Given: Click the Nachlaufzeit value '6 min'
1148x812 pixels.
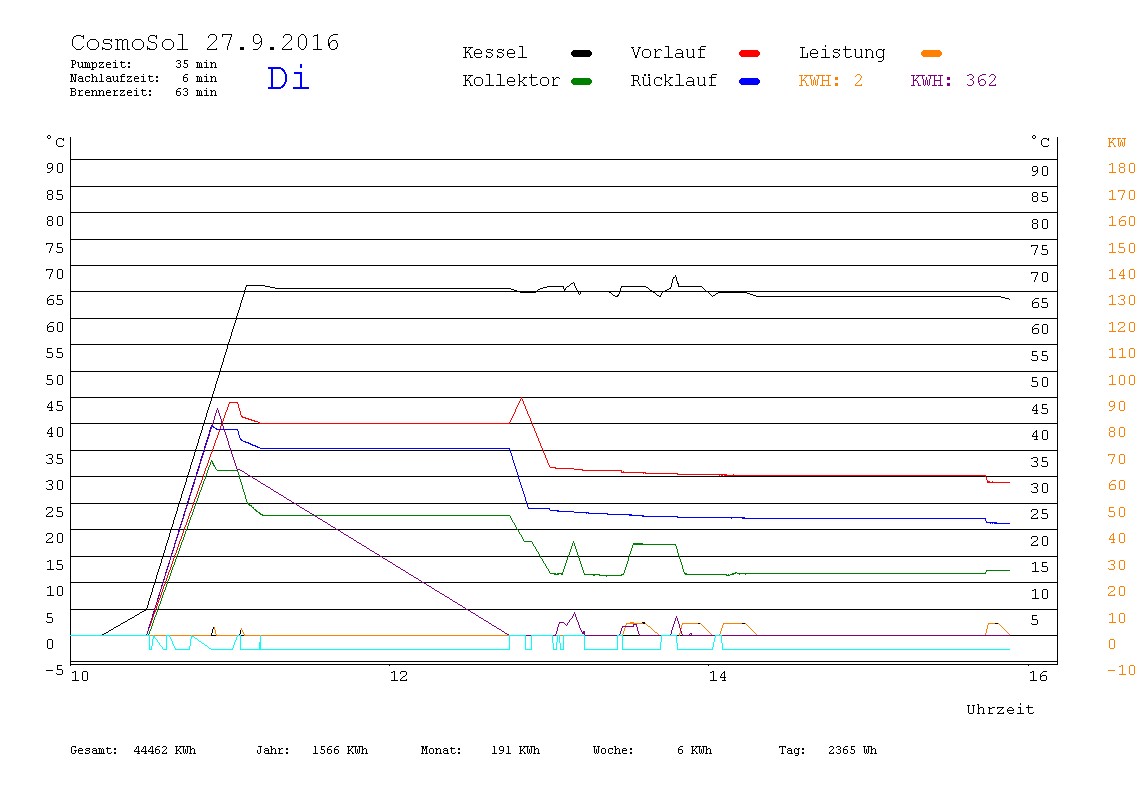Looking at the screenshot, I should coord(199,78).
